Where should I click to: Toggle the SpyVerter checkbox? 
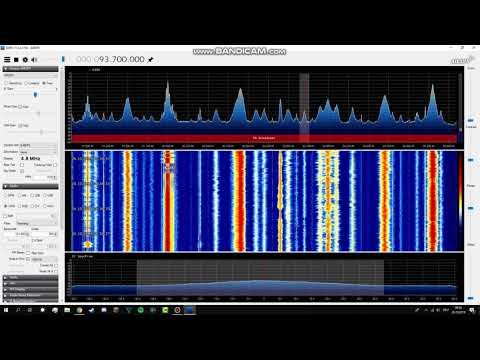pos(22,171)
